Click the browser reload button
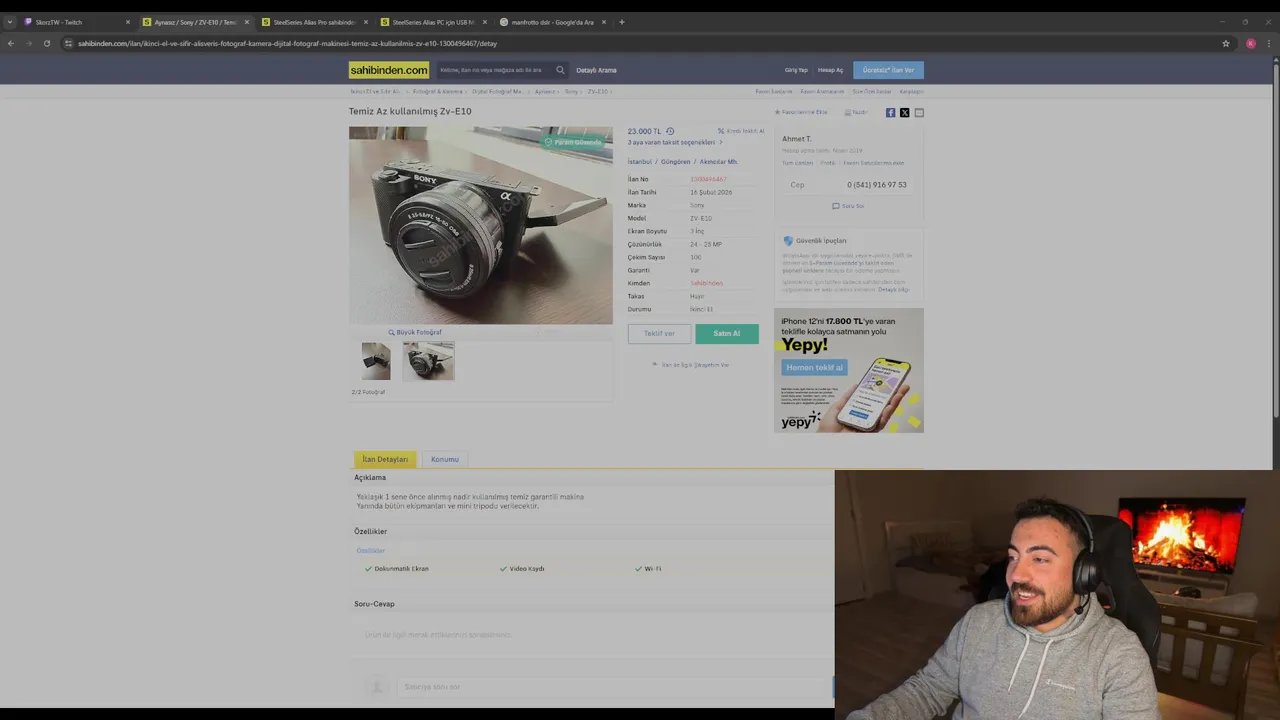This screenshot has height=720, width=1280. (47, 43)
